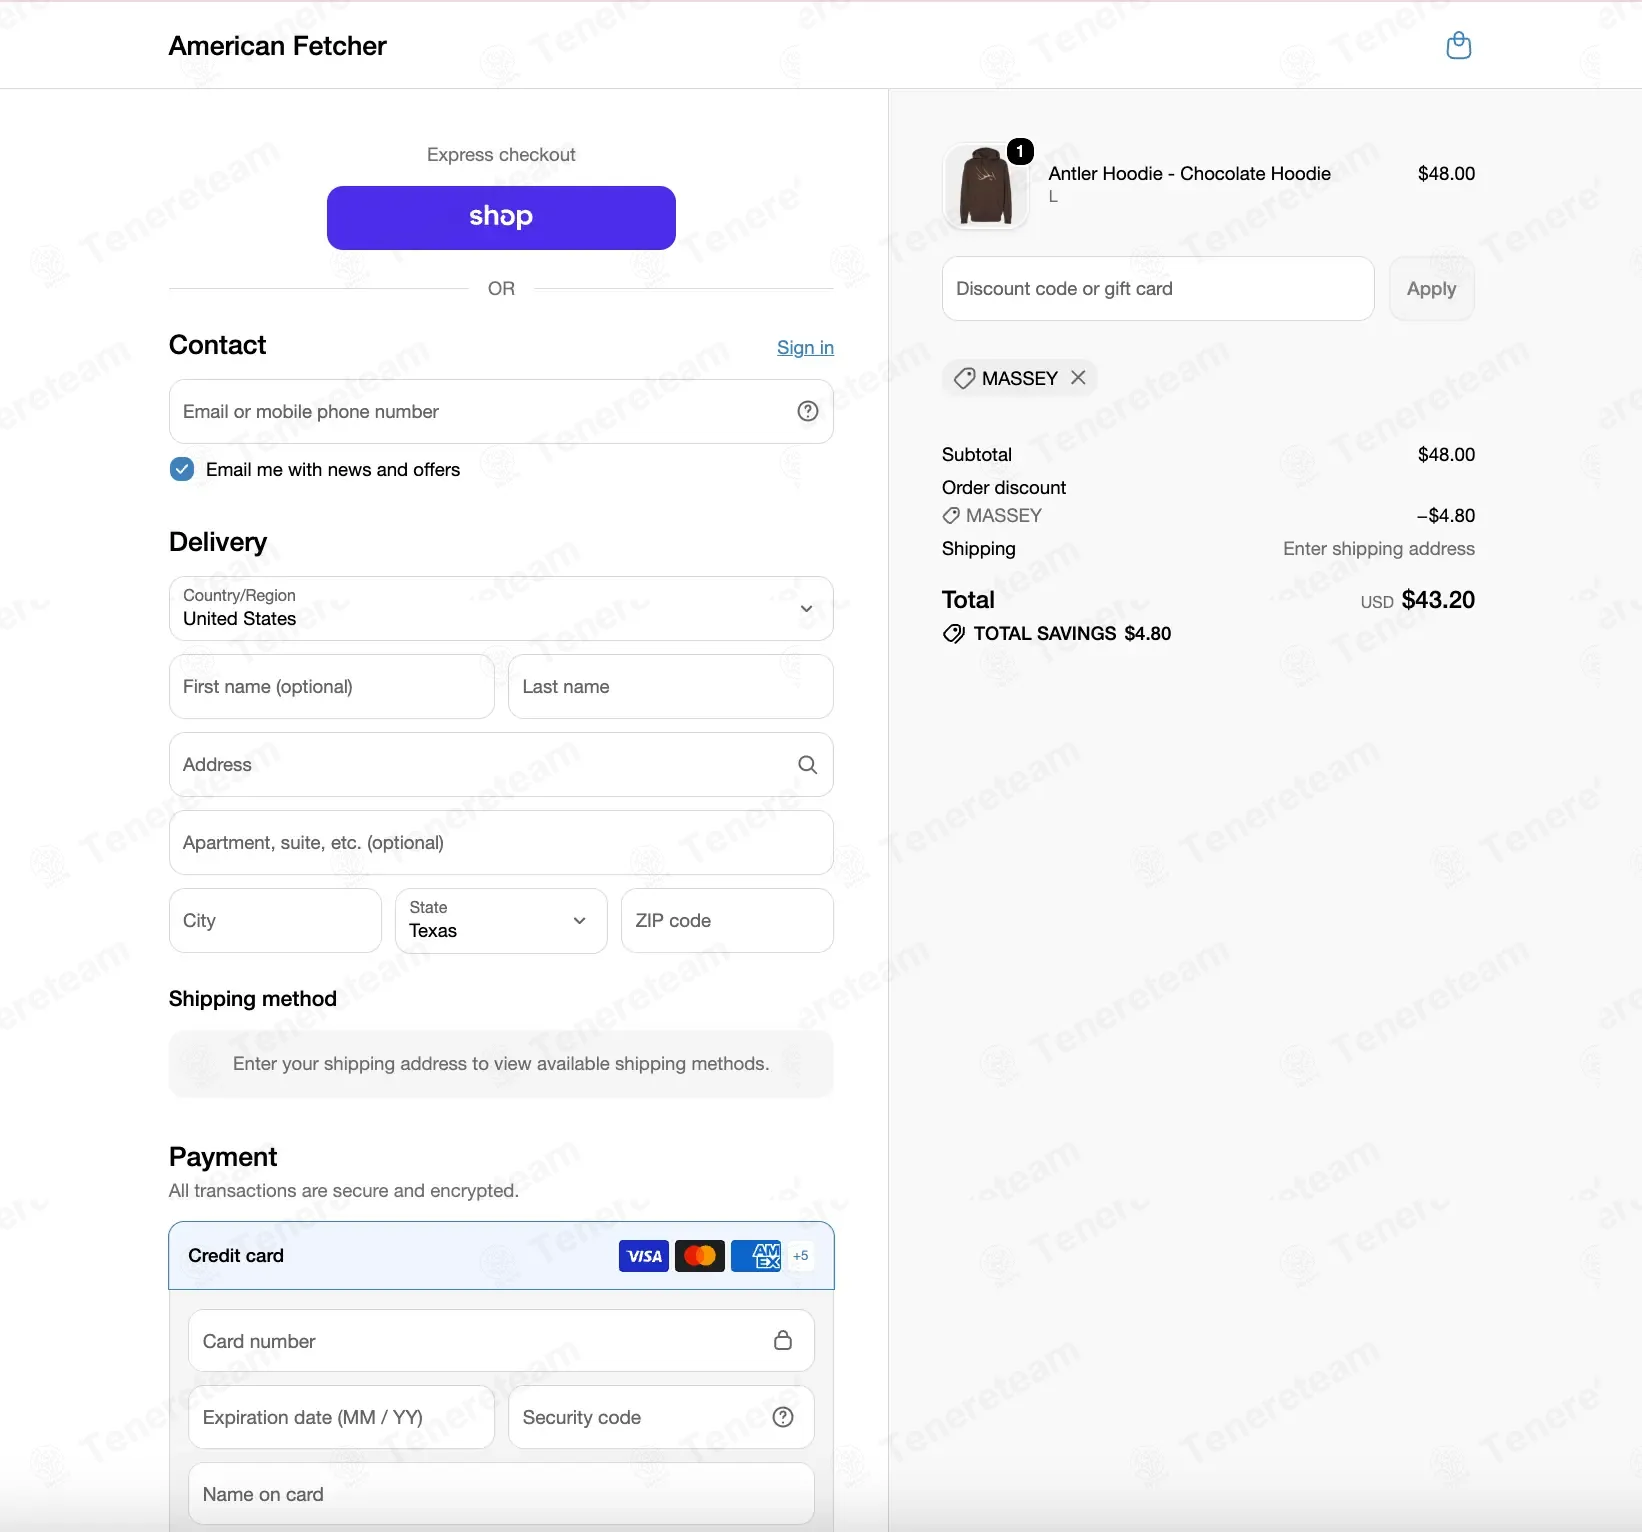Click the lock icon in Card number field
Viewport: 1642px width, 1532px height.
(x=783, y=1340)
